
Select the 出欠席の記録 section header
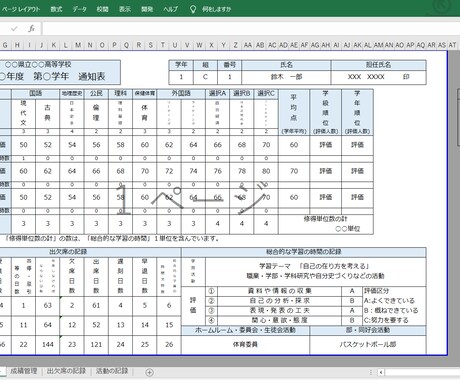(x=68, y=252)
